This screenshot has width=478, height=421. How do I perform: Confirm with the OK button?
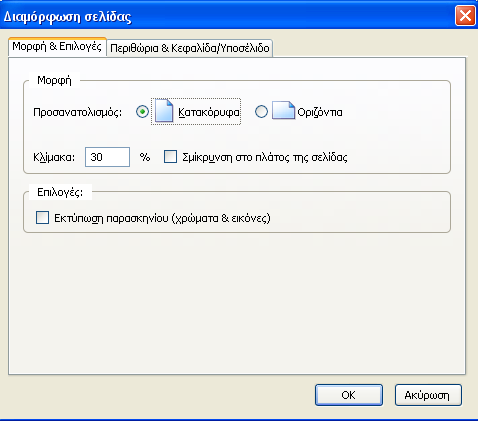349,395
